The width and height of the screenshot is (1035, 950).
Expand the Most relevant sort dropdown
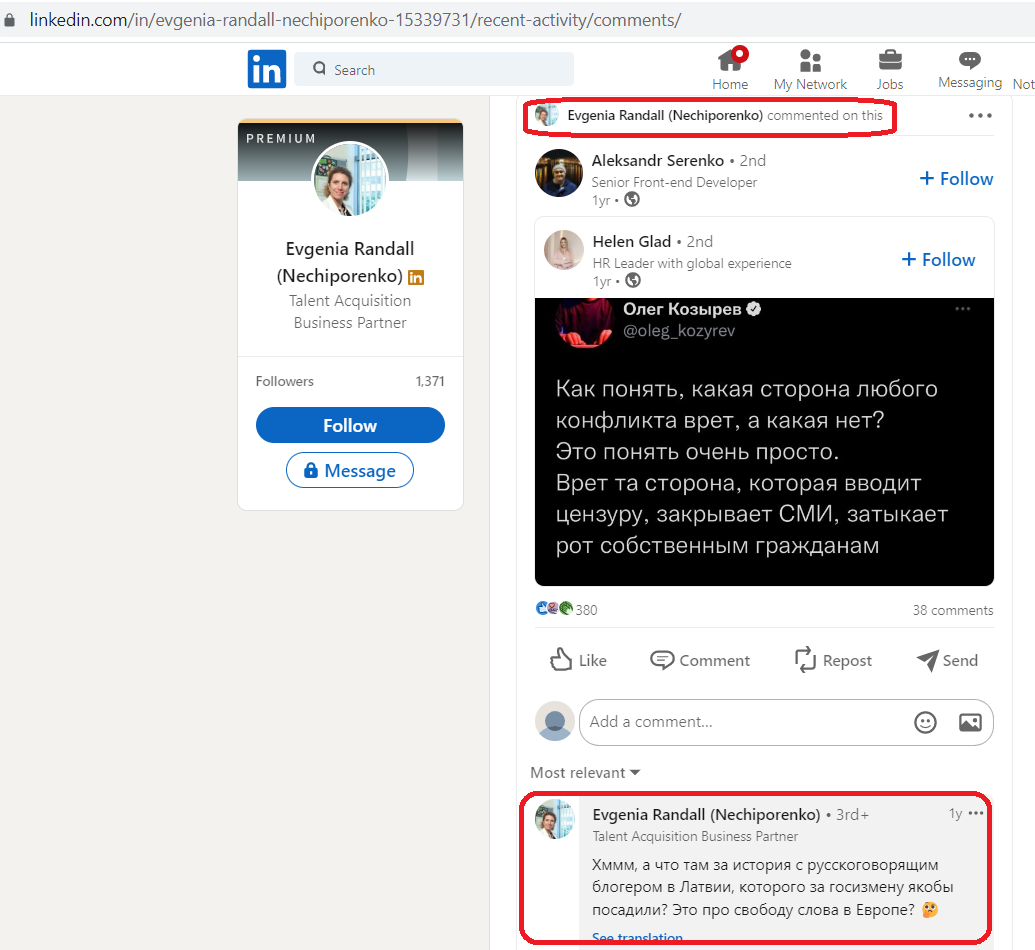click(x=585, y=773)
